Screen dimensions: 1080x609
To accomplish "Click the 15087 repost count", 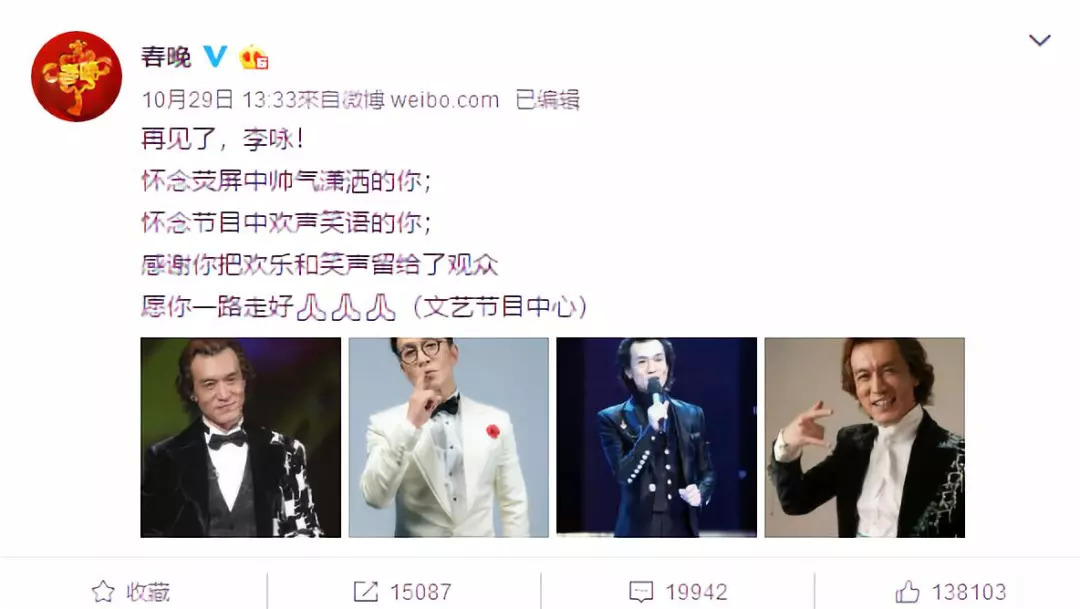I will click(421, 591).
